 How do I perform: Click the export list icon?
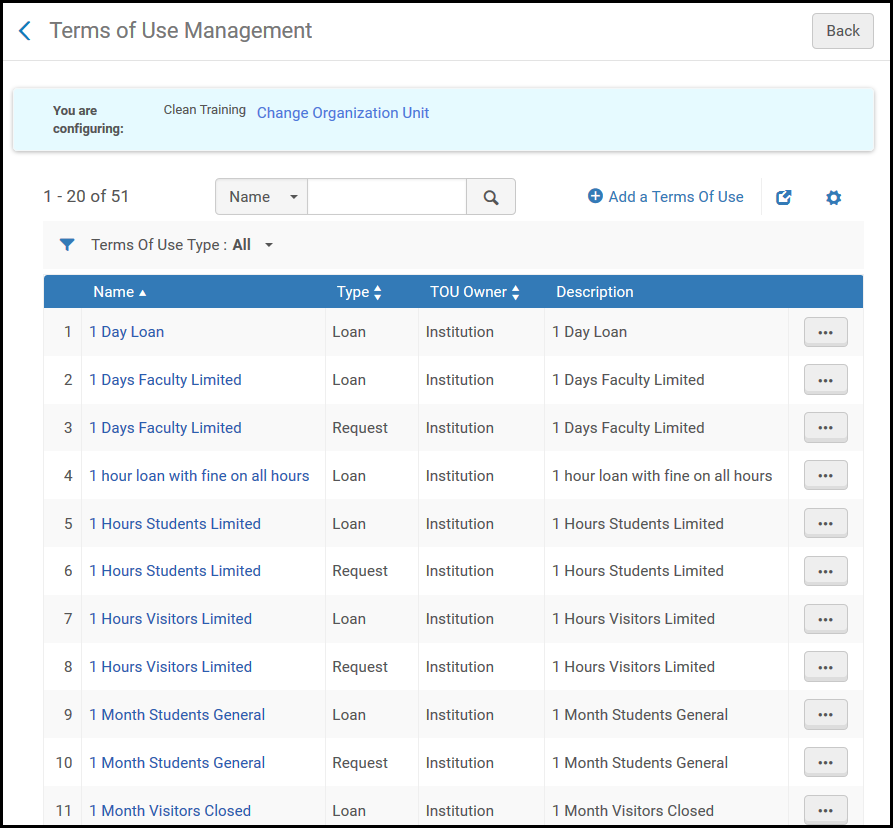coord(784,197)
